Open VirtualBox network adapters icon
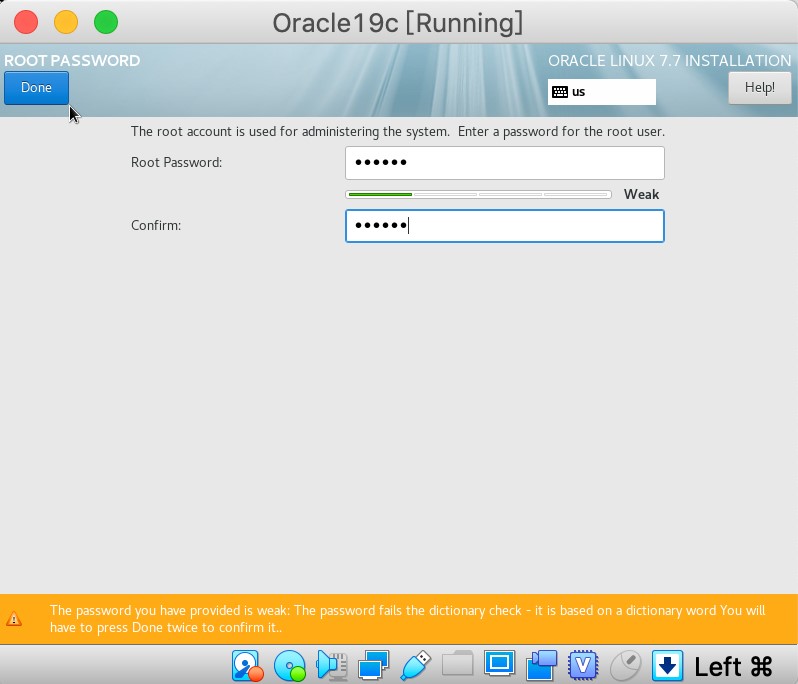This screenshot has width=798, height=684. coord(374,665)
